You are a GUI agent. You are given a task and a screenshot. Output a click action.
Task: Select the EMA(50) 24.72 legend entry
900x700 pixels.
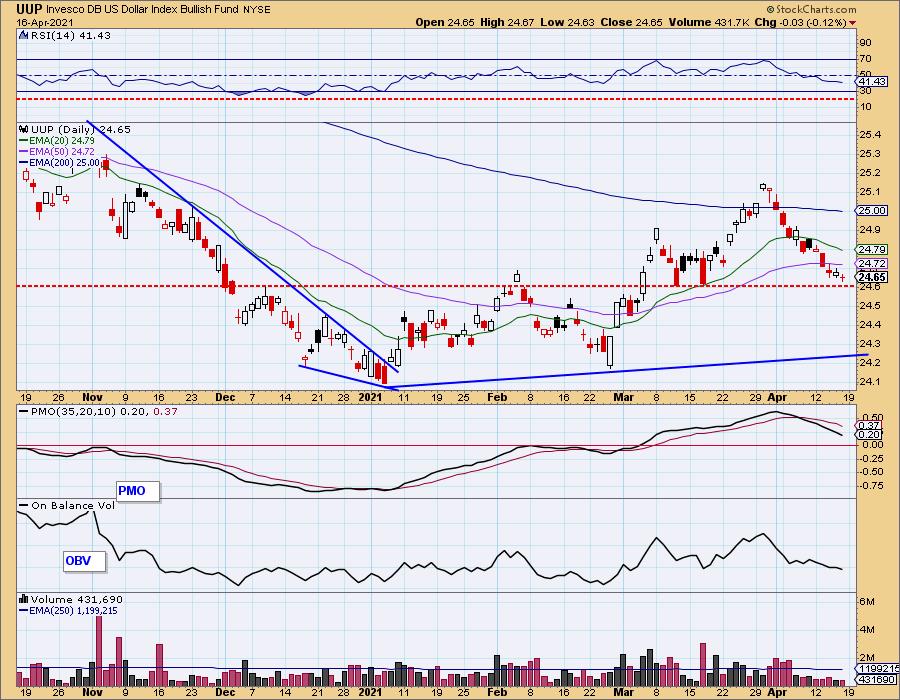click(x=57, y=151)
